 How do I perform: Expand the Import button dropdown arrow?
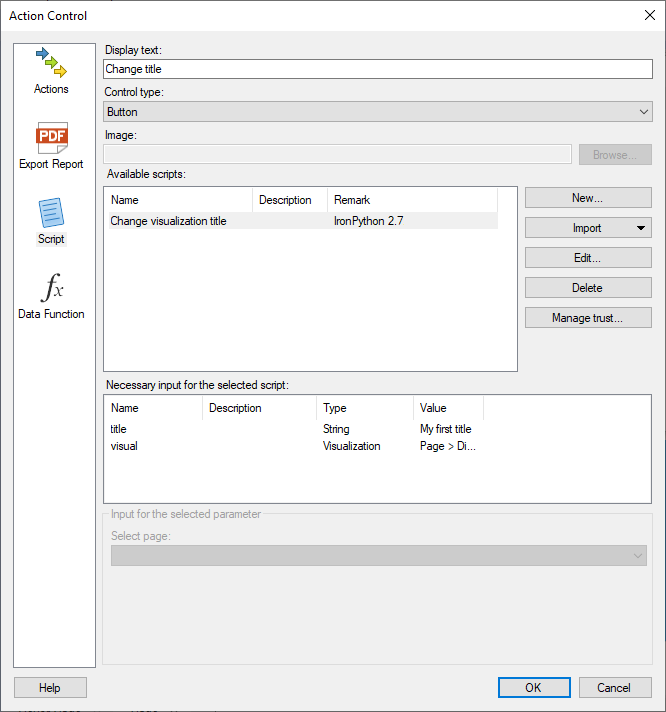(x=641, y=228)
